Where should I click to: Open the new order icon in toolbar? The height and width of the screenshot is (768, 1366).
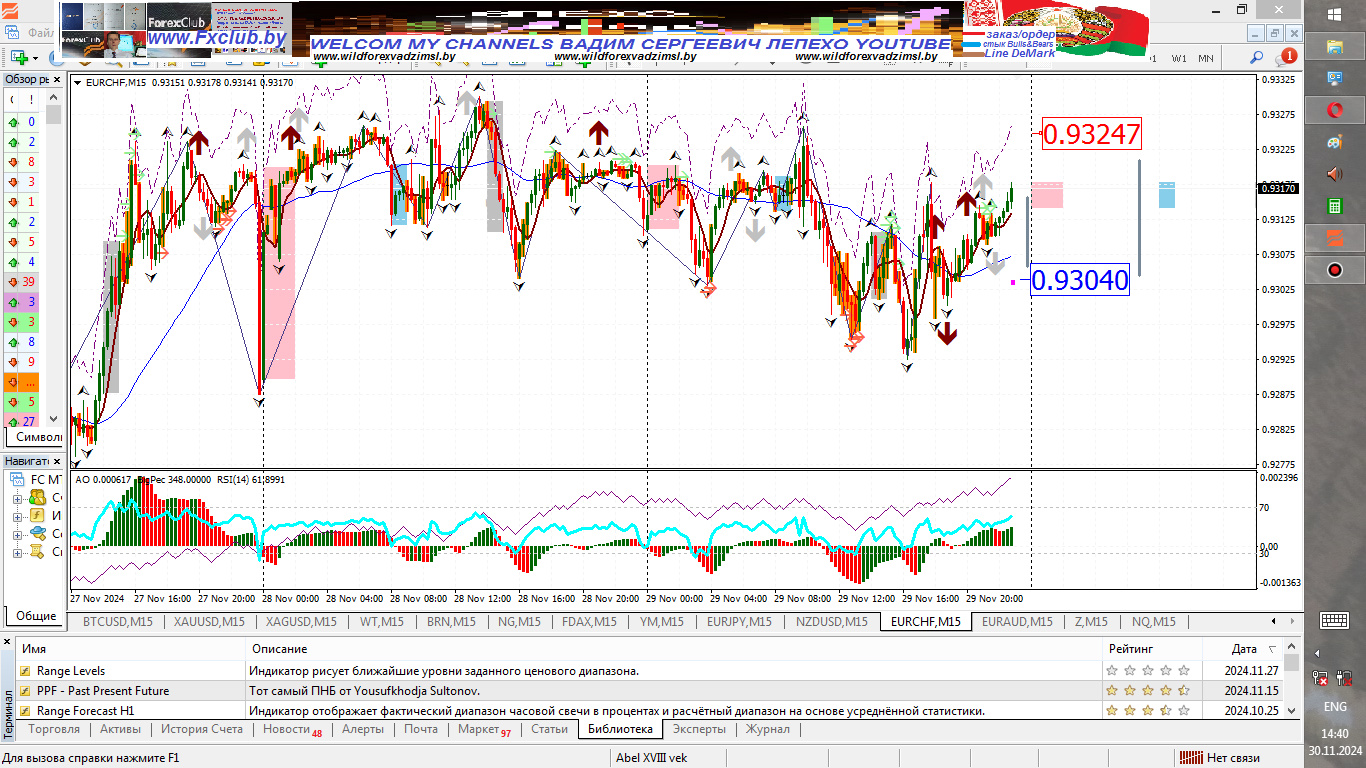tap(18, 58)
